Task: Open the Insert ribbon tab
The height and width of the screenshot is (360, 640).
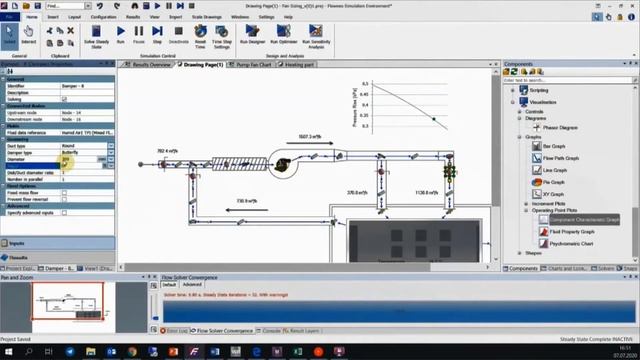Action: click(53, 17)
